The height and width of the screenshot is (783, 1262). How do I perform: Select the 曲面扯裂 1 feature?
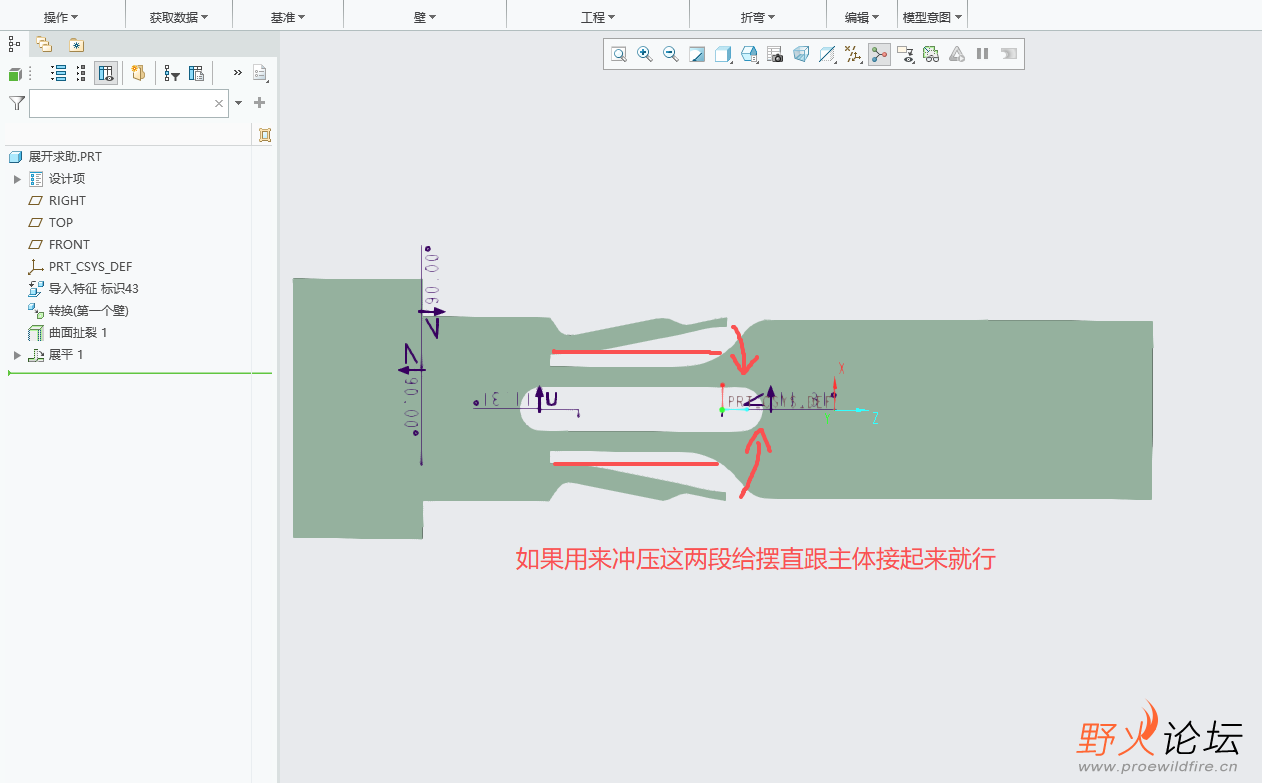tap(77, 333)
